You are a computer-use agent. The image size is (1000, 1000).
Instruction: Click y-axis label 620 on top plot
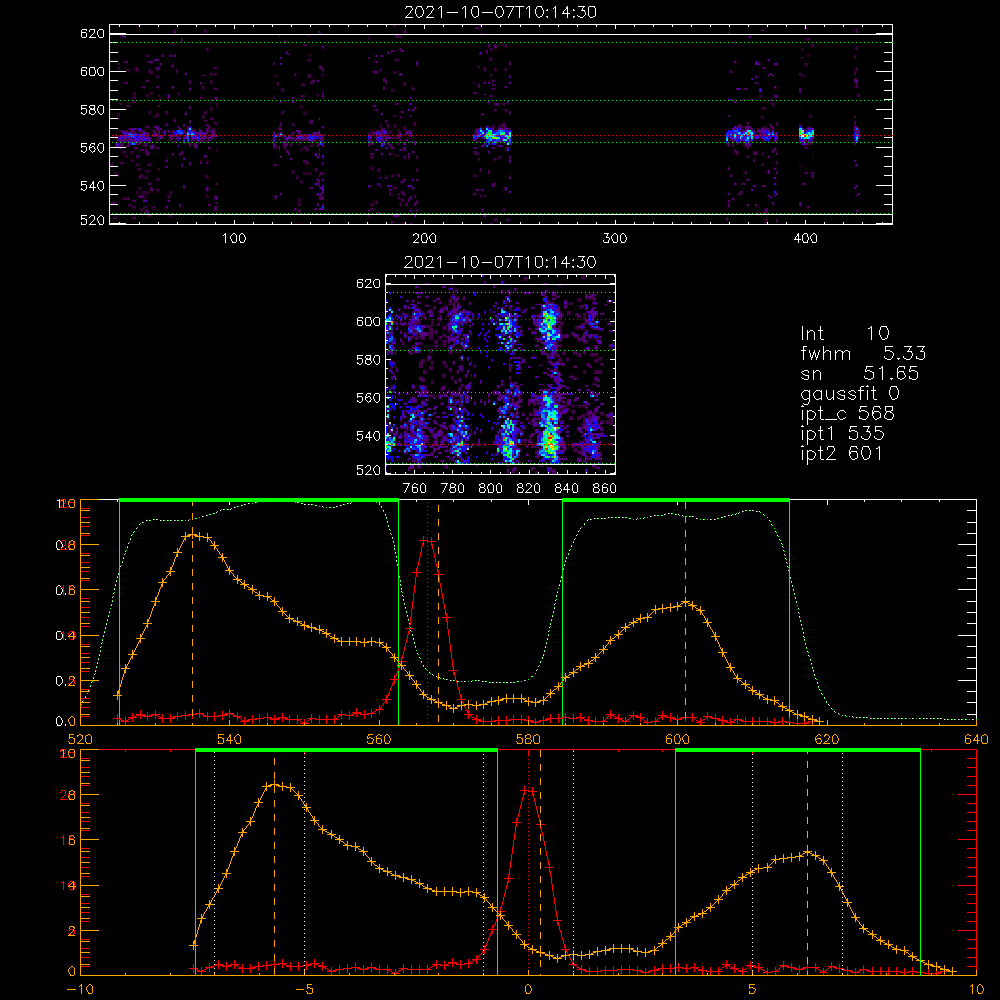coord(92,33)
